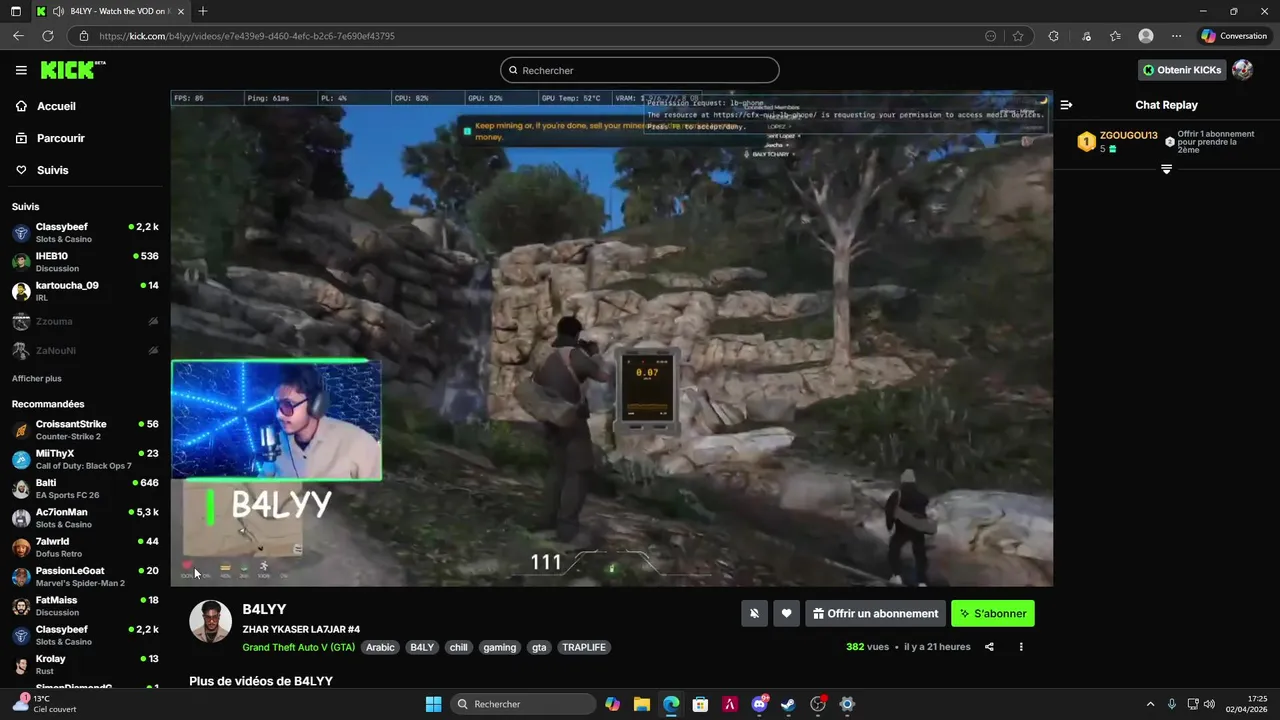Click the Obtenir KICKs button
Image resolution: width=1280 pixels, height=720 pixels.
(1182, 70)
